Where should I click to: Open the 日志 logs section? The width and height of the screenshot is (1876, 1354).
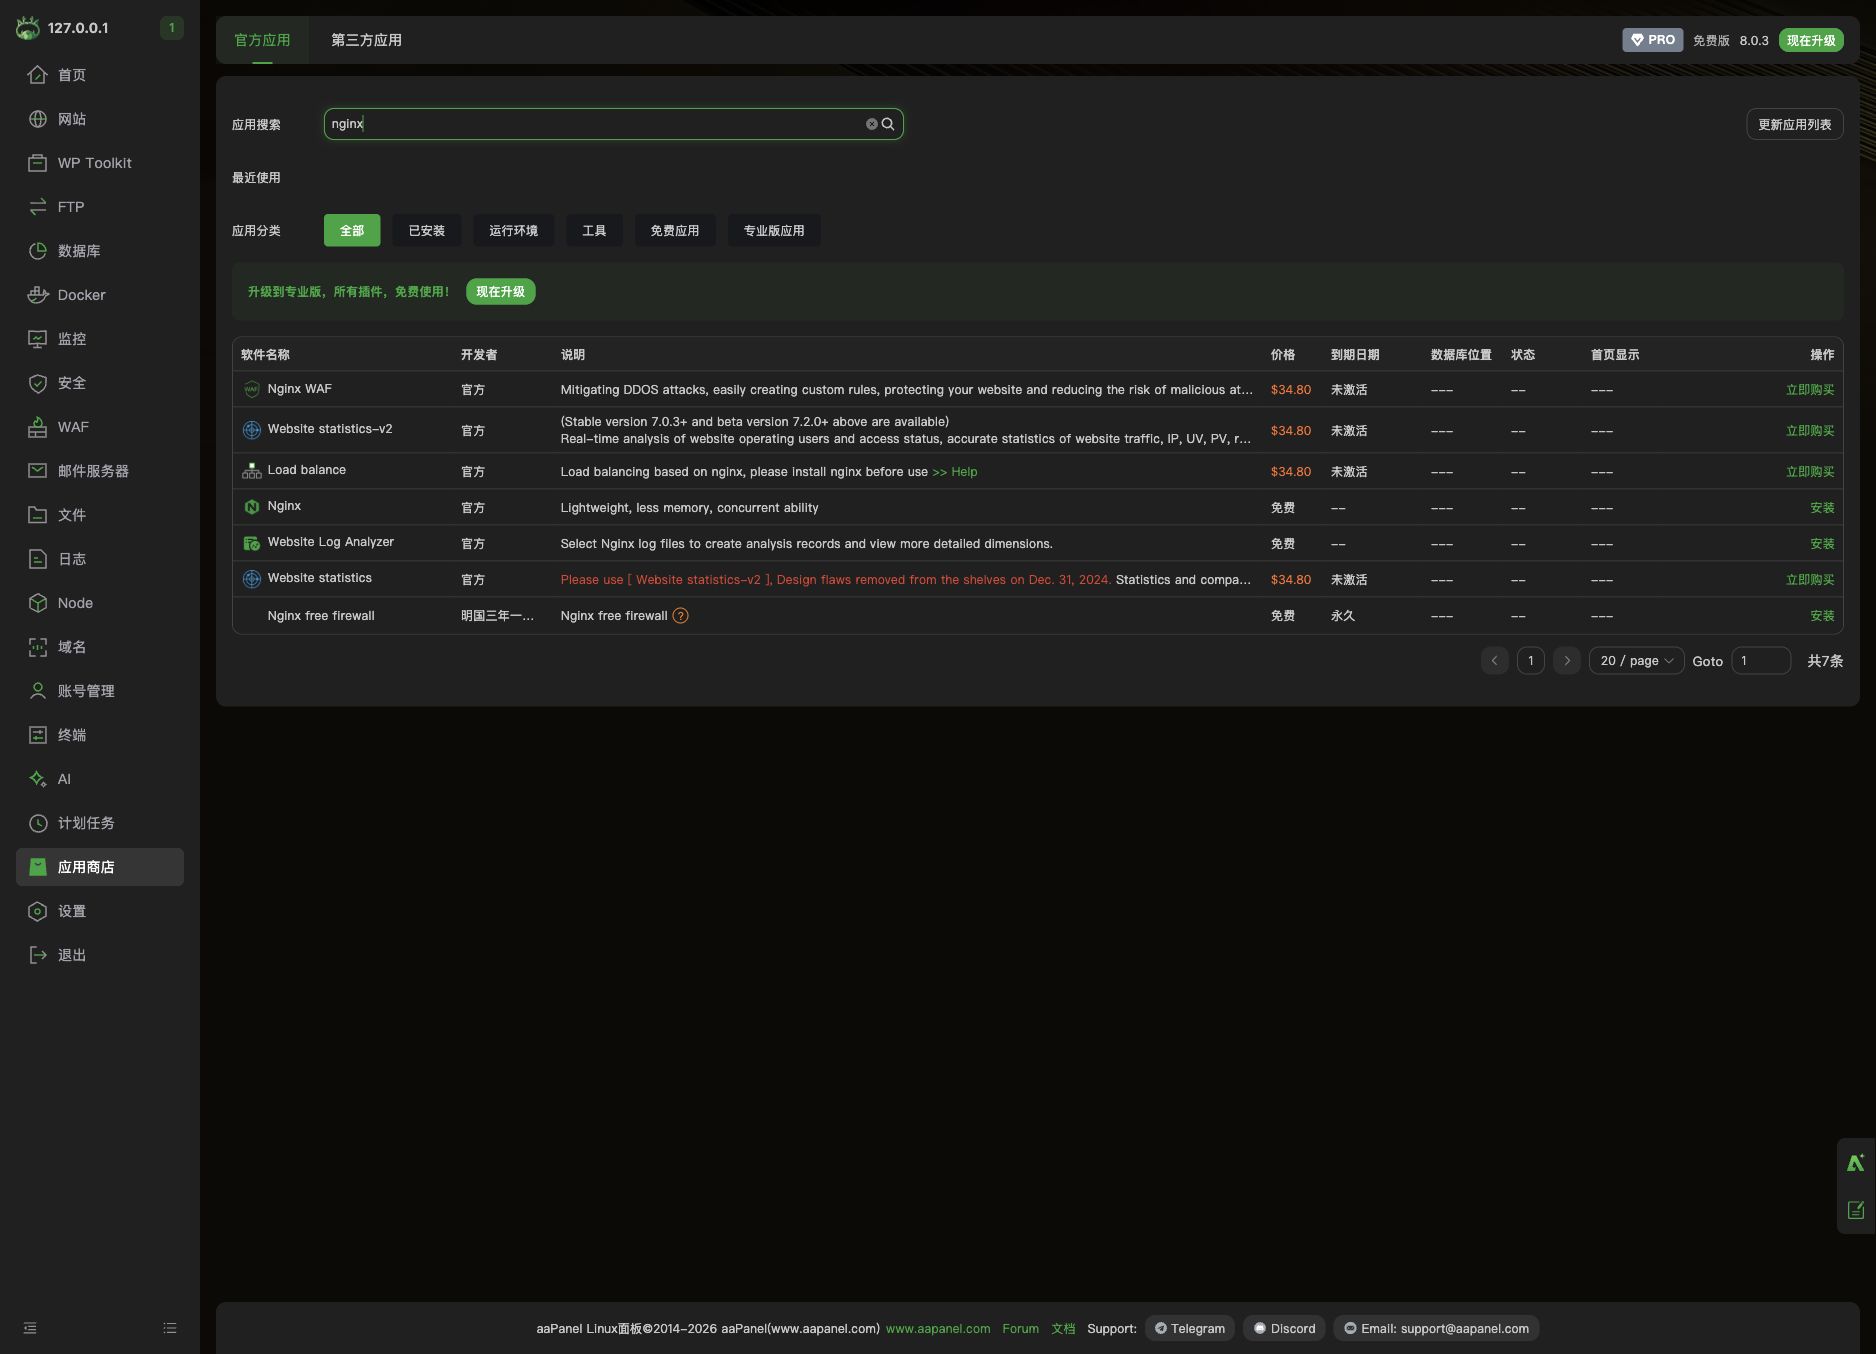(x=99, y=559)
